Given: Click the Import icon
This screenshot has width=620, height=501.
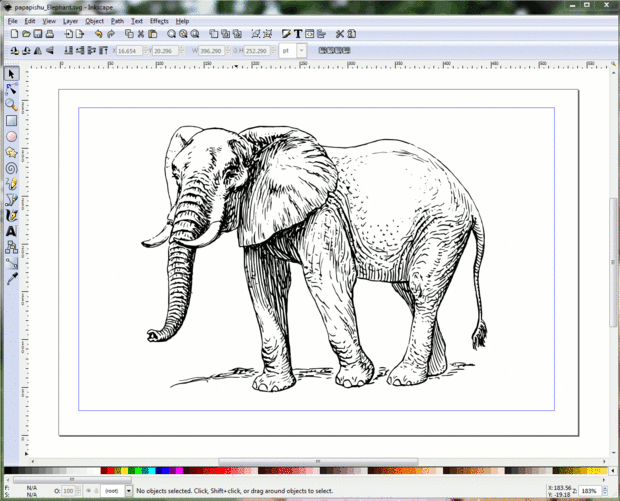Looking at the screenshot, I should [68, 34].
